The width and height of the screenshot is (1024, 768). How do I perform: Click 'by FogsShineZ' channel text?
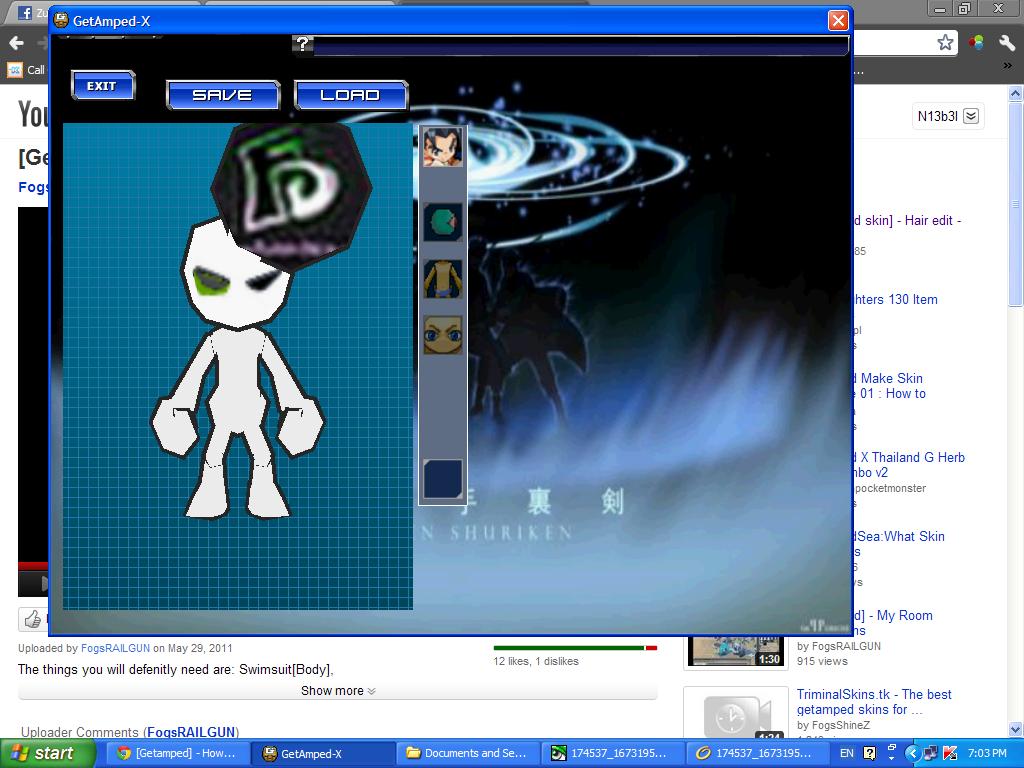coord(833,725)
